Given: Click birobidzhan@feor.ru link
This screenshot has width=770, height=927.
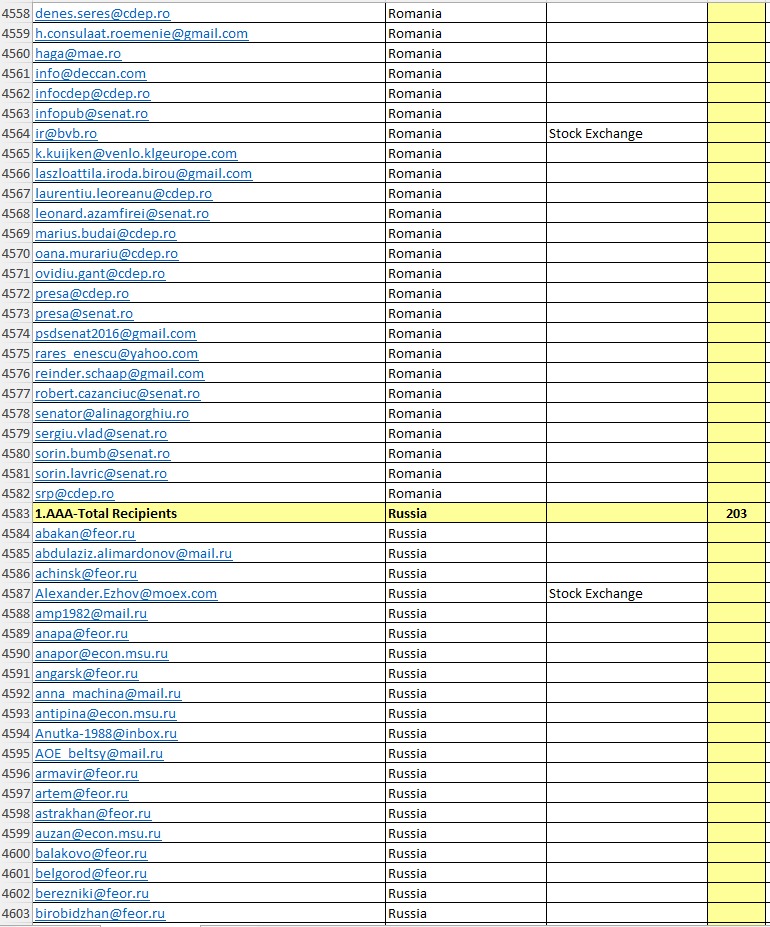Looking at the screenshot, I should click(x=100, y=915).
